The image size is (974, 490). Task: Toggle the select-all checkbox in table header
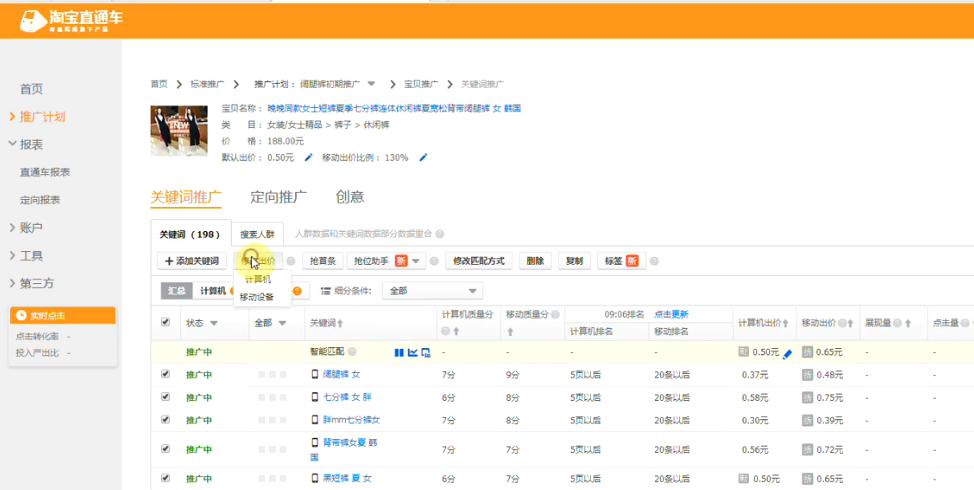pyautogui.click(x=165, y=322)
